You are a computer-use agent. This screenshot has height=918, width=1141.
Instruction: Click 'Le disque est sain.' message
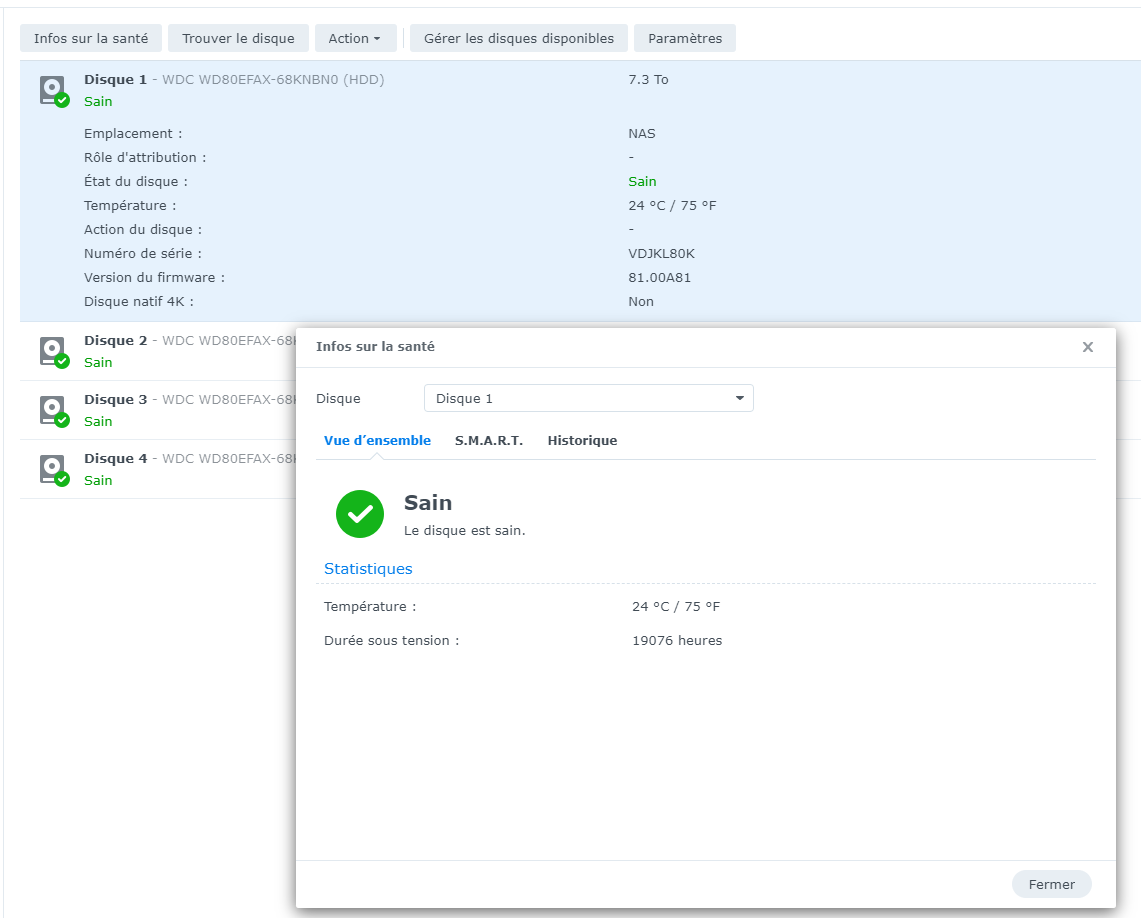464,530
